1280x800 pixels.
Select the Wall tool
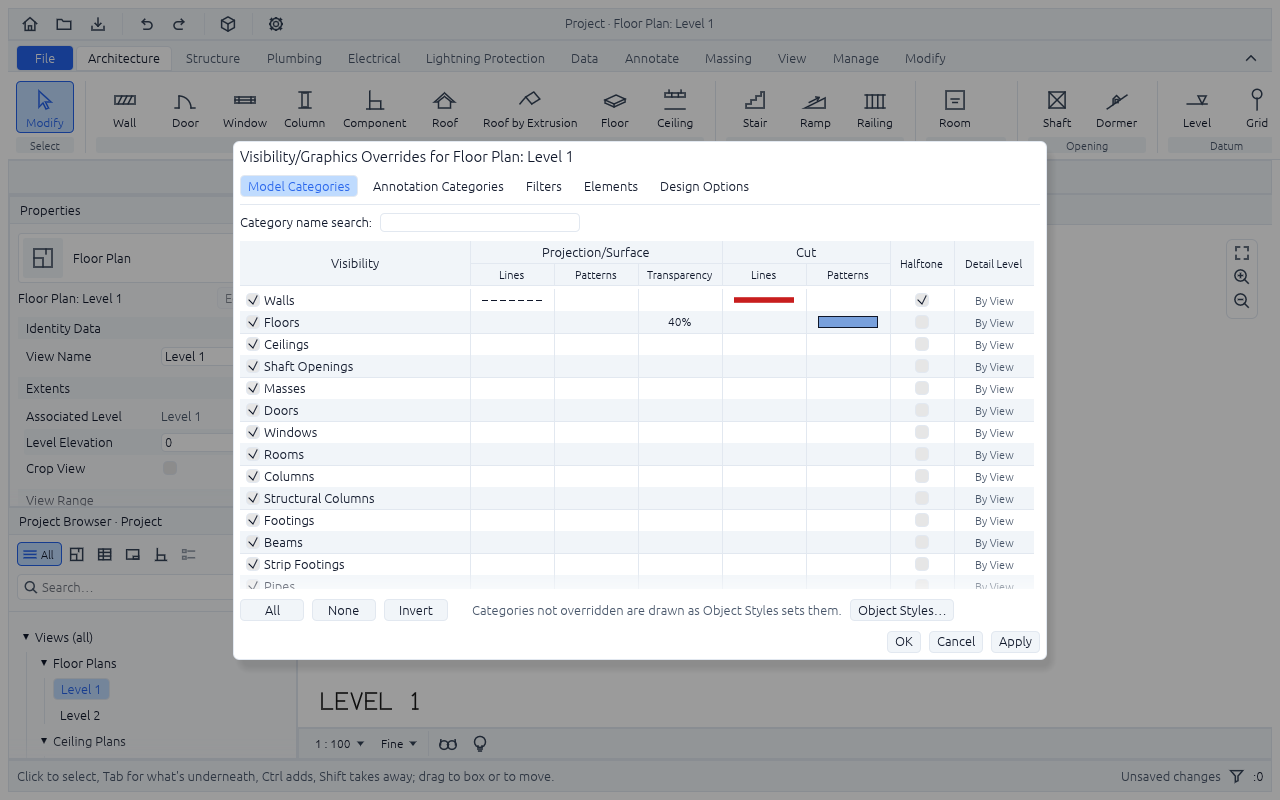(125, 109)
